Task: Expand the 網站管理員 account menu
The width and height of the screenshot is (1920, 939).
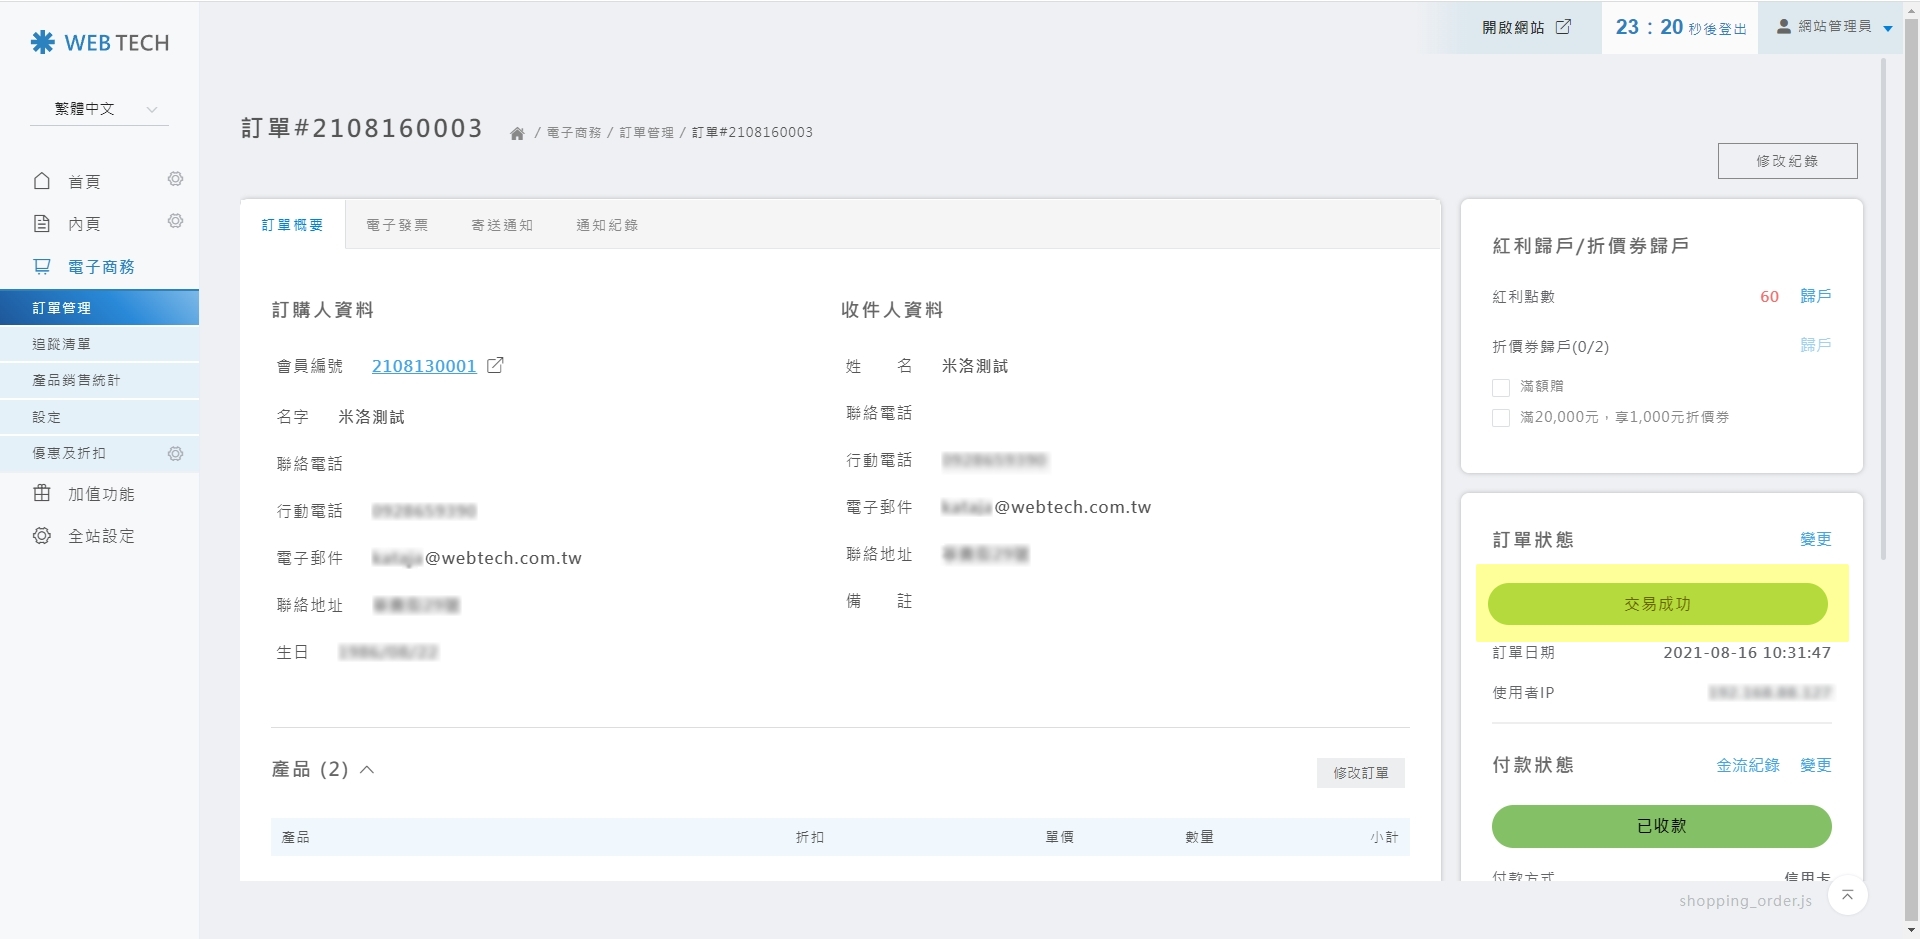Action: click(x=1834, y=27)
